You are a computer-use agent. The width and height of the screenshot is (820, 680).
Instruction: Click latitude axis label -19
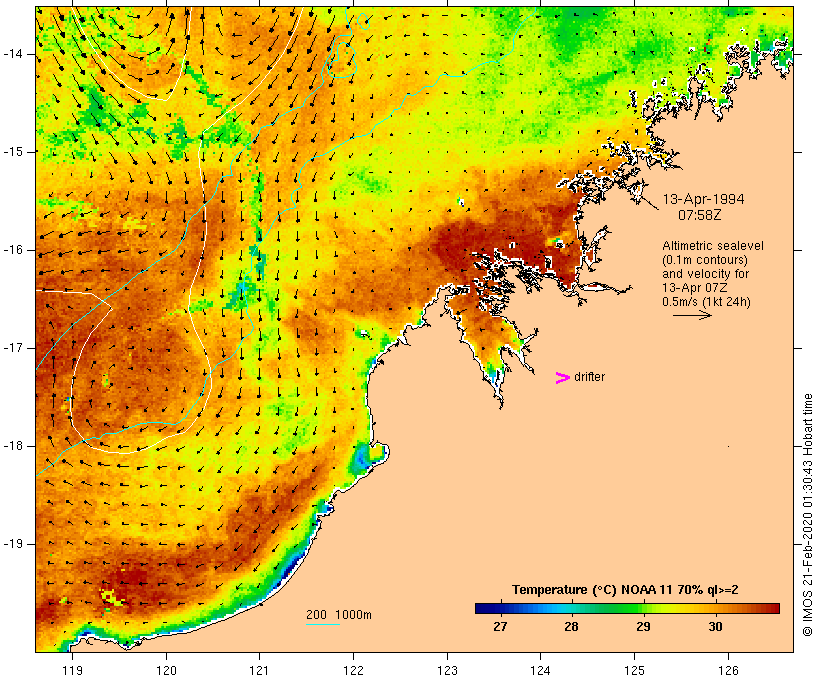click(x=13, y=544)
